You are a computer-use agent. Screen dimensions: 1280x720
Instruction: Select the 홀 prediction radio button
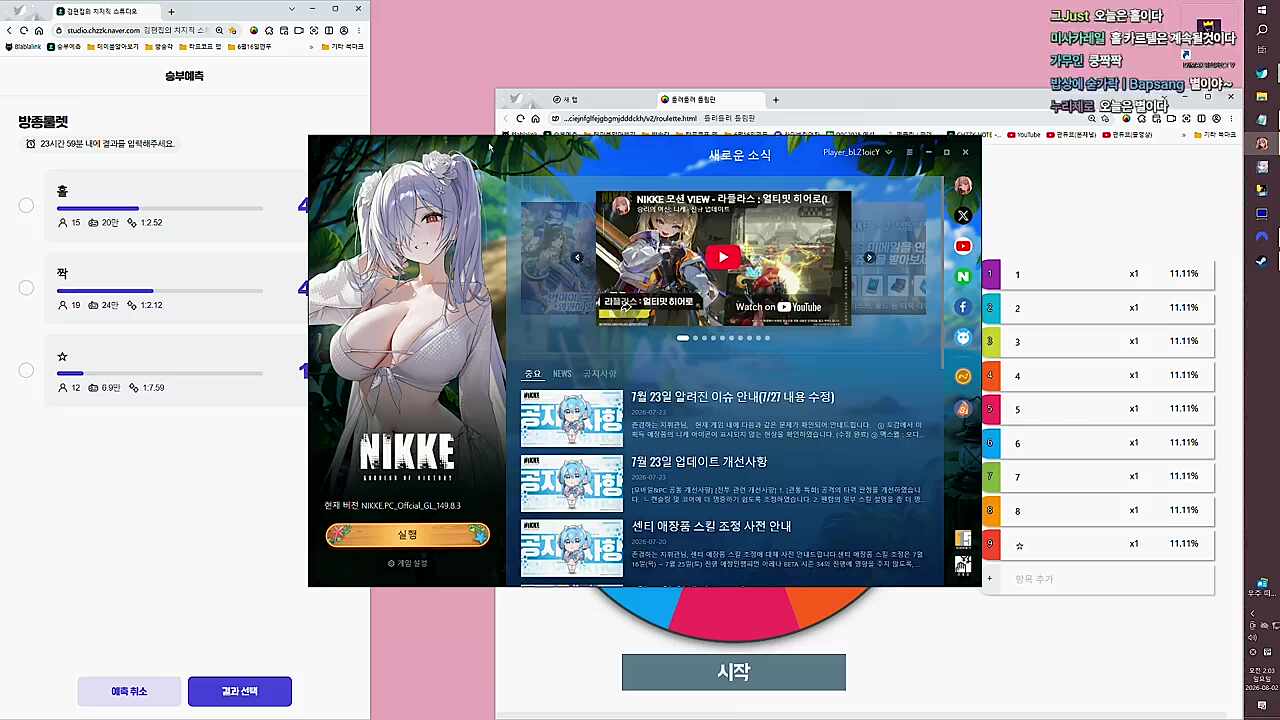(26, 205)
